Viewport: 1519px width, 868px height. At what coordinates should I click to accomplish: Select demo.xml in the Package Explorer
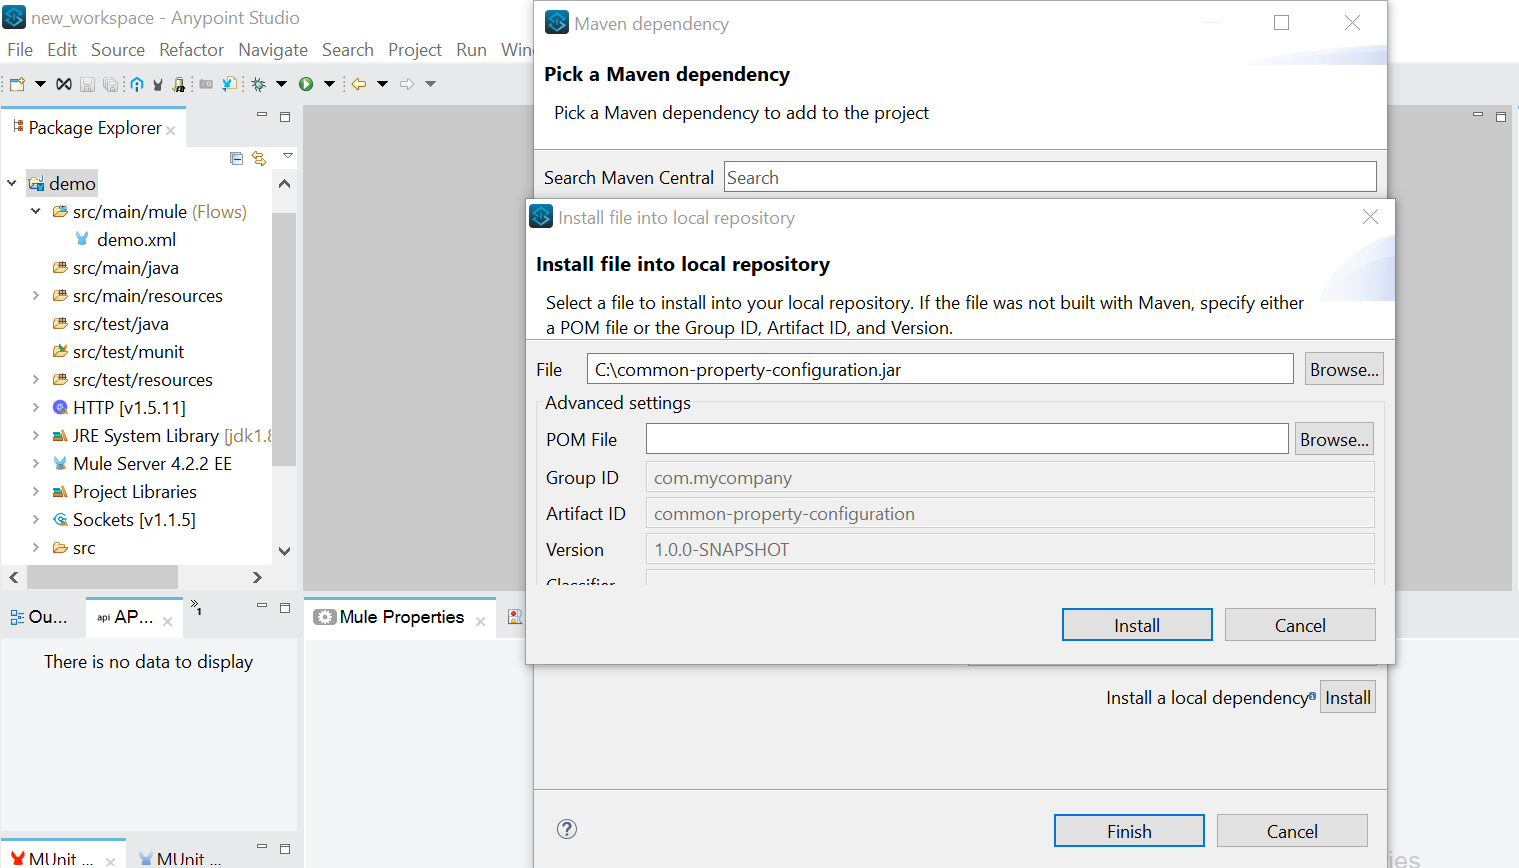136,240
